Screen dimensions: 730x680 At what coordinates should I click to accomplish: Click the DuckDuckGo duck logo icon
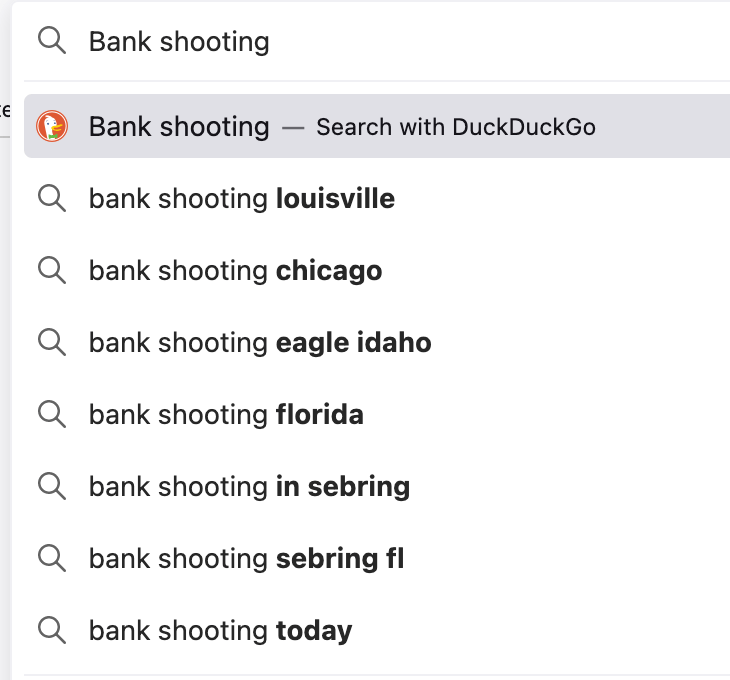52,127
